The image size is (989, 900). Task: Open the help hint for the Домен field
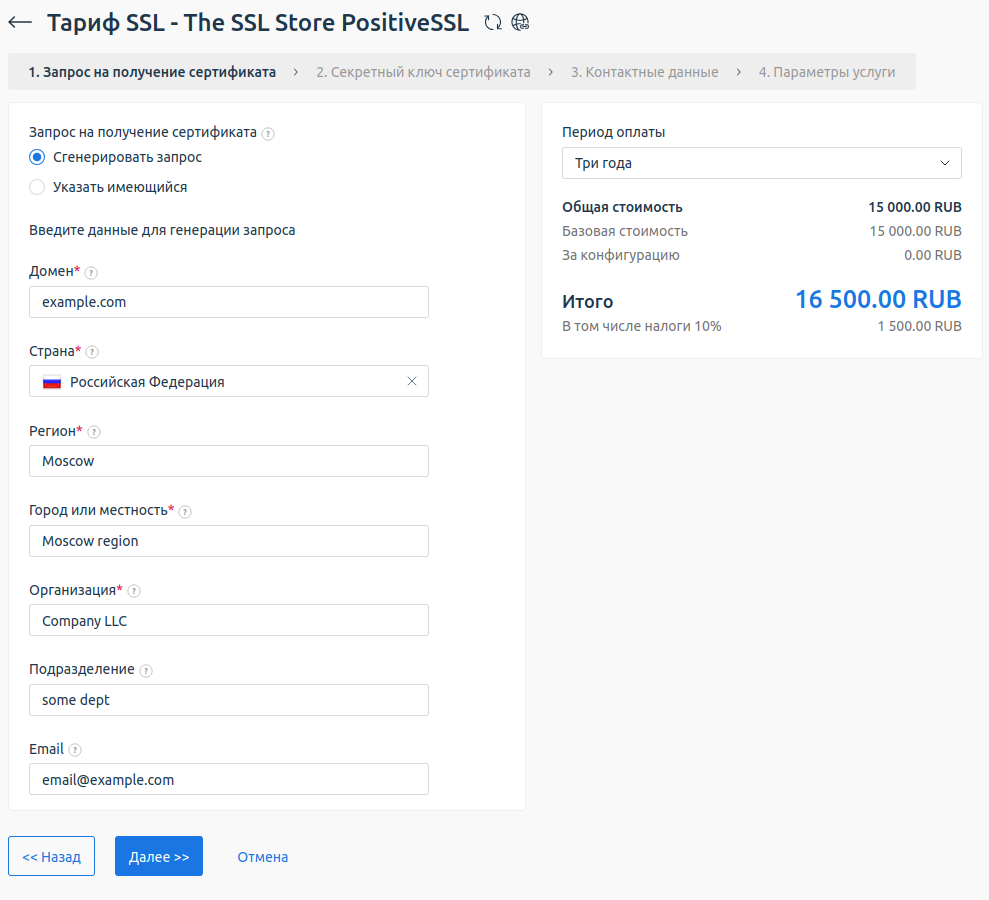(91, 272)
